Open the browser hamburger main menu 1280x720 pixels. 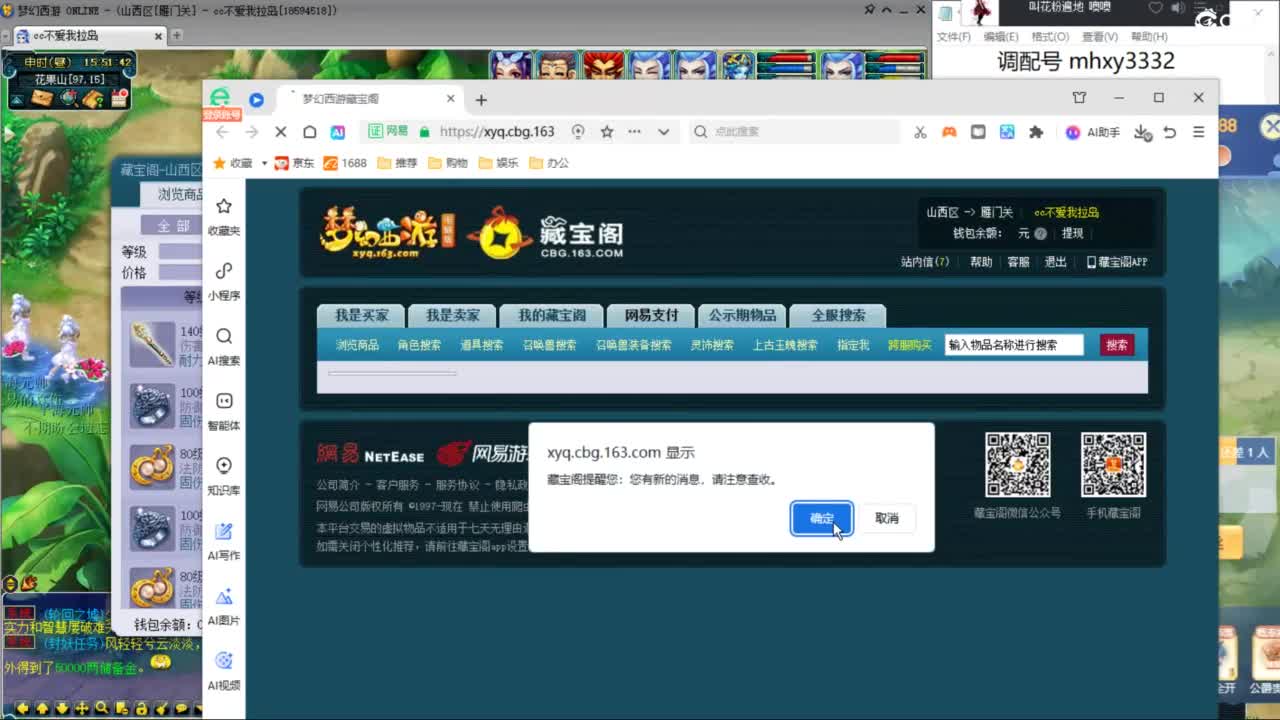[x=1198, y=132]
